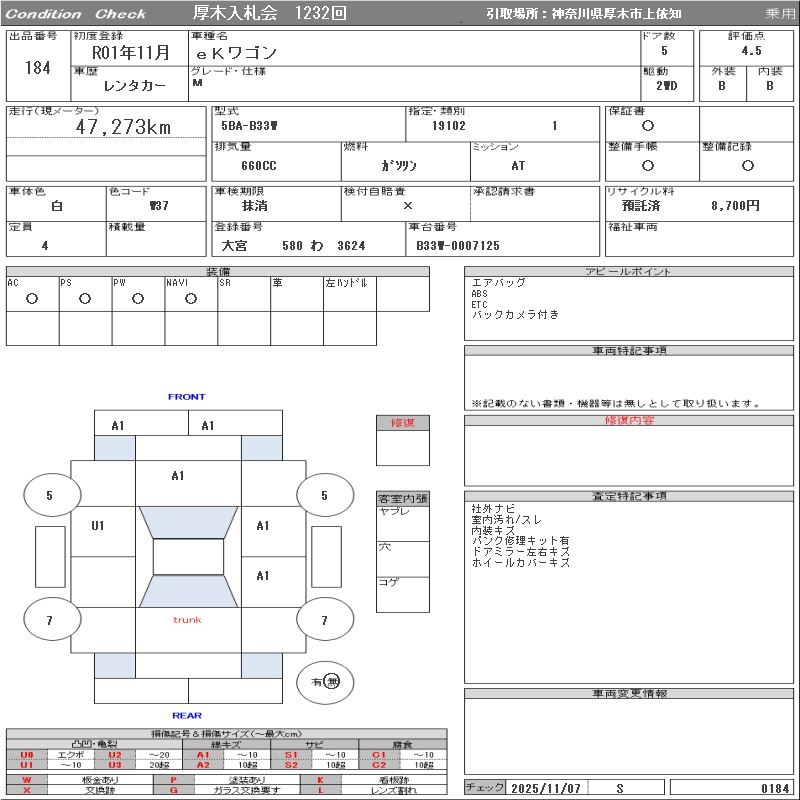
Task: Click the A1 scratch mark on the hood
Action: tap(178, 476)
